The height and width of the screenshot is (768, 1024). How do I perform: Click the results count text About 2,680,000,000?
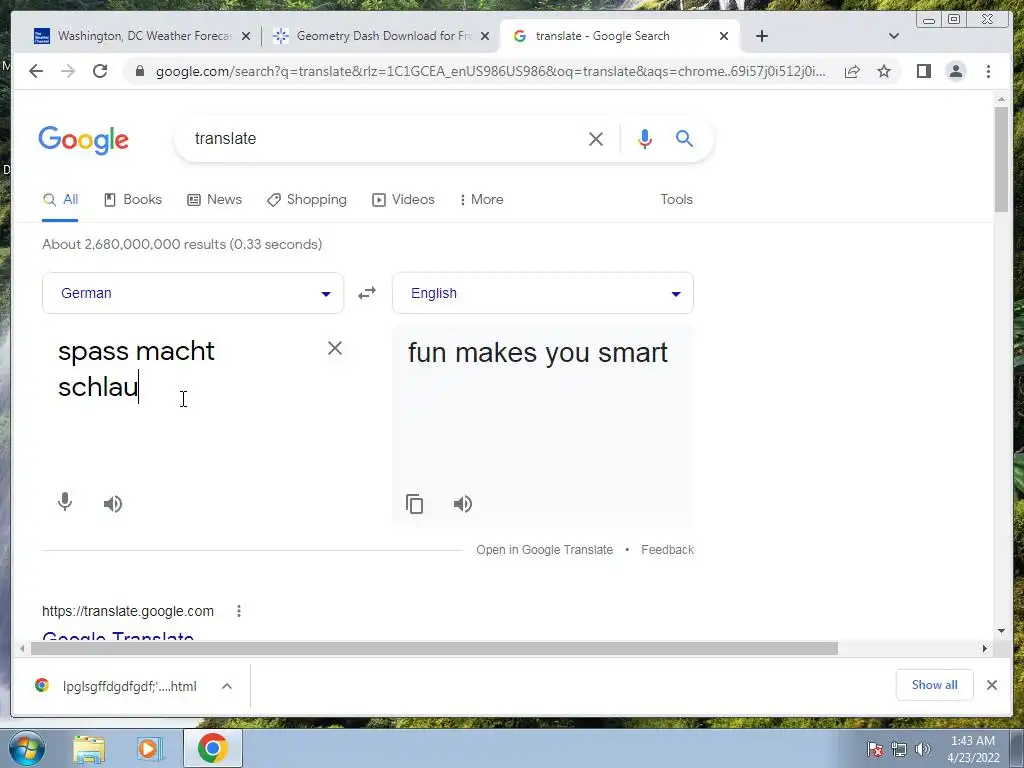(x=182, y=244)
